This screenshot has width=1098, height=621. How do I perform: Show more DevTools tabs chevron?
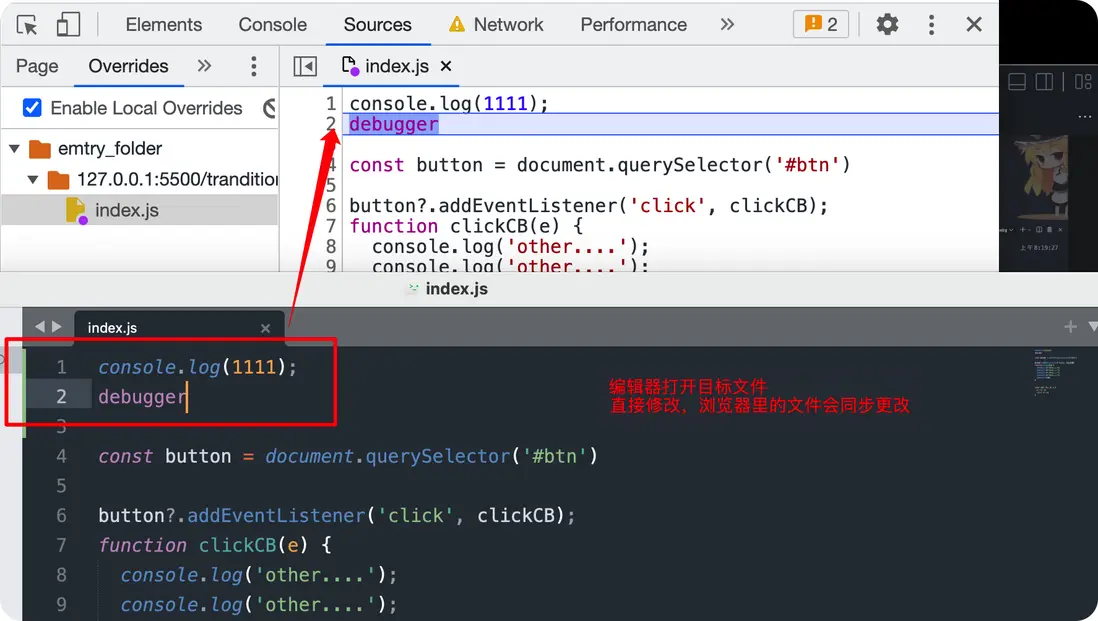coord(727,25)
